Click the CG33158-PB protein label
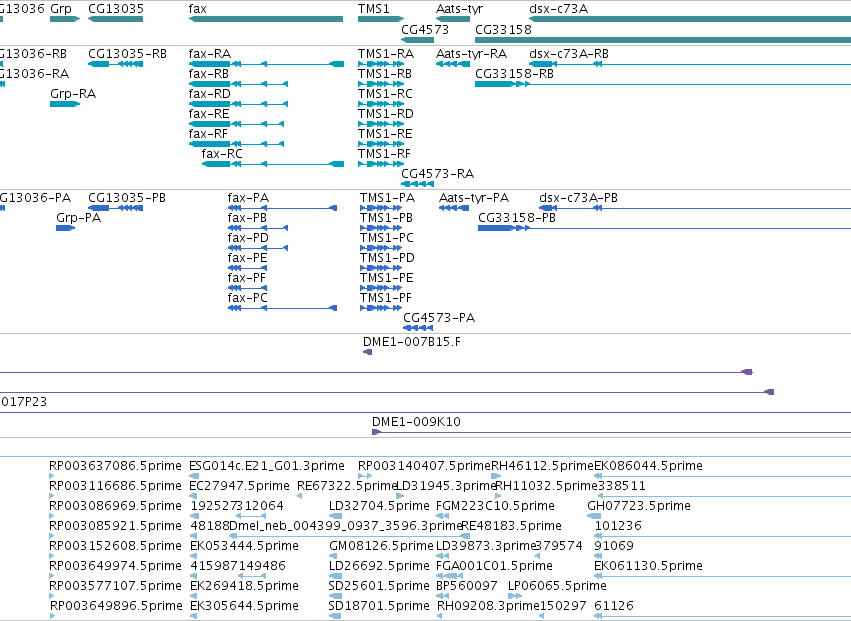851x621 pixels. pyautogui.click(x=517, y=218)
